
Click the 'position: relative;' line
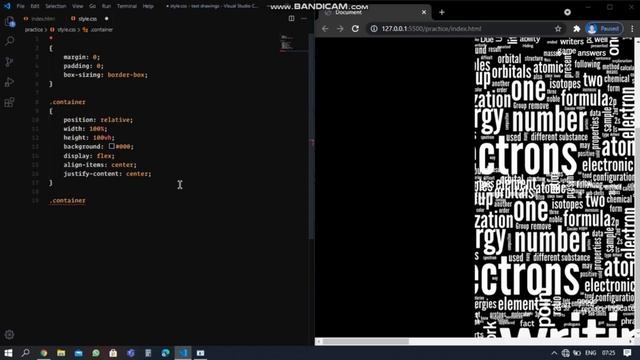[98, 120]
